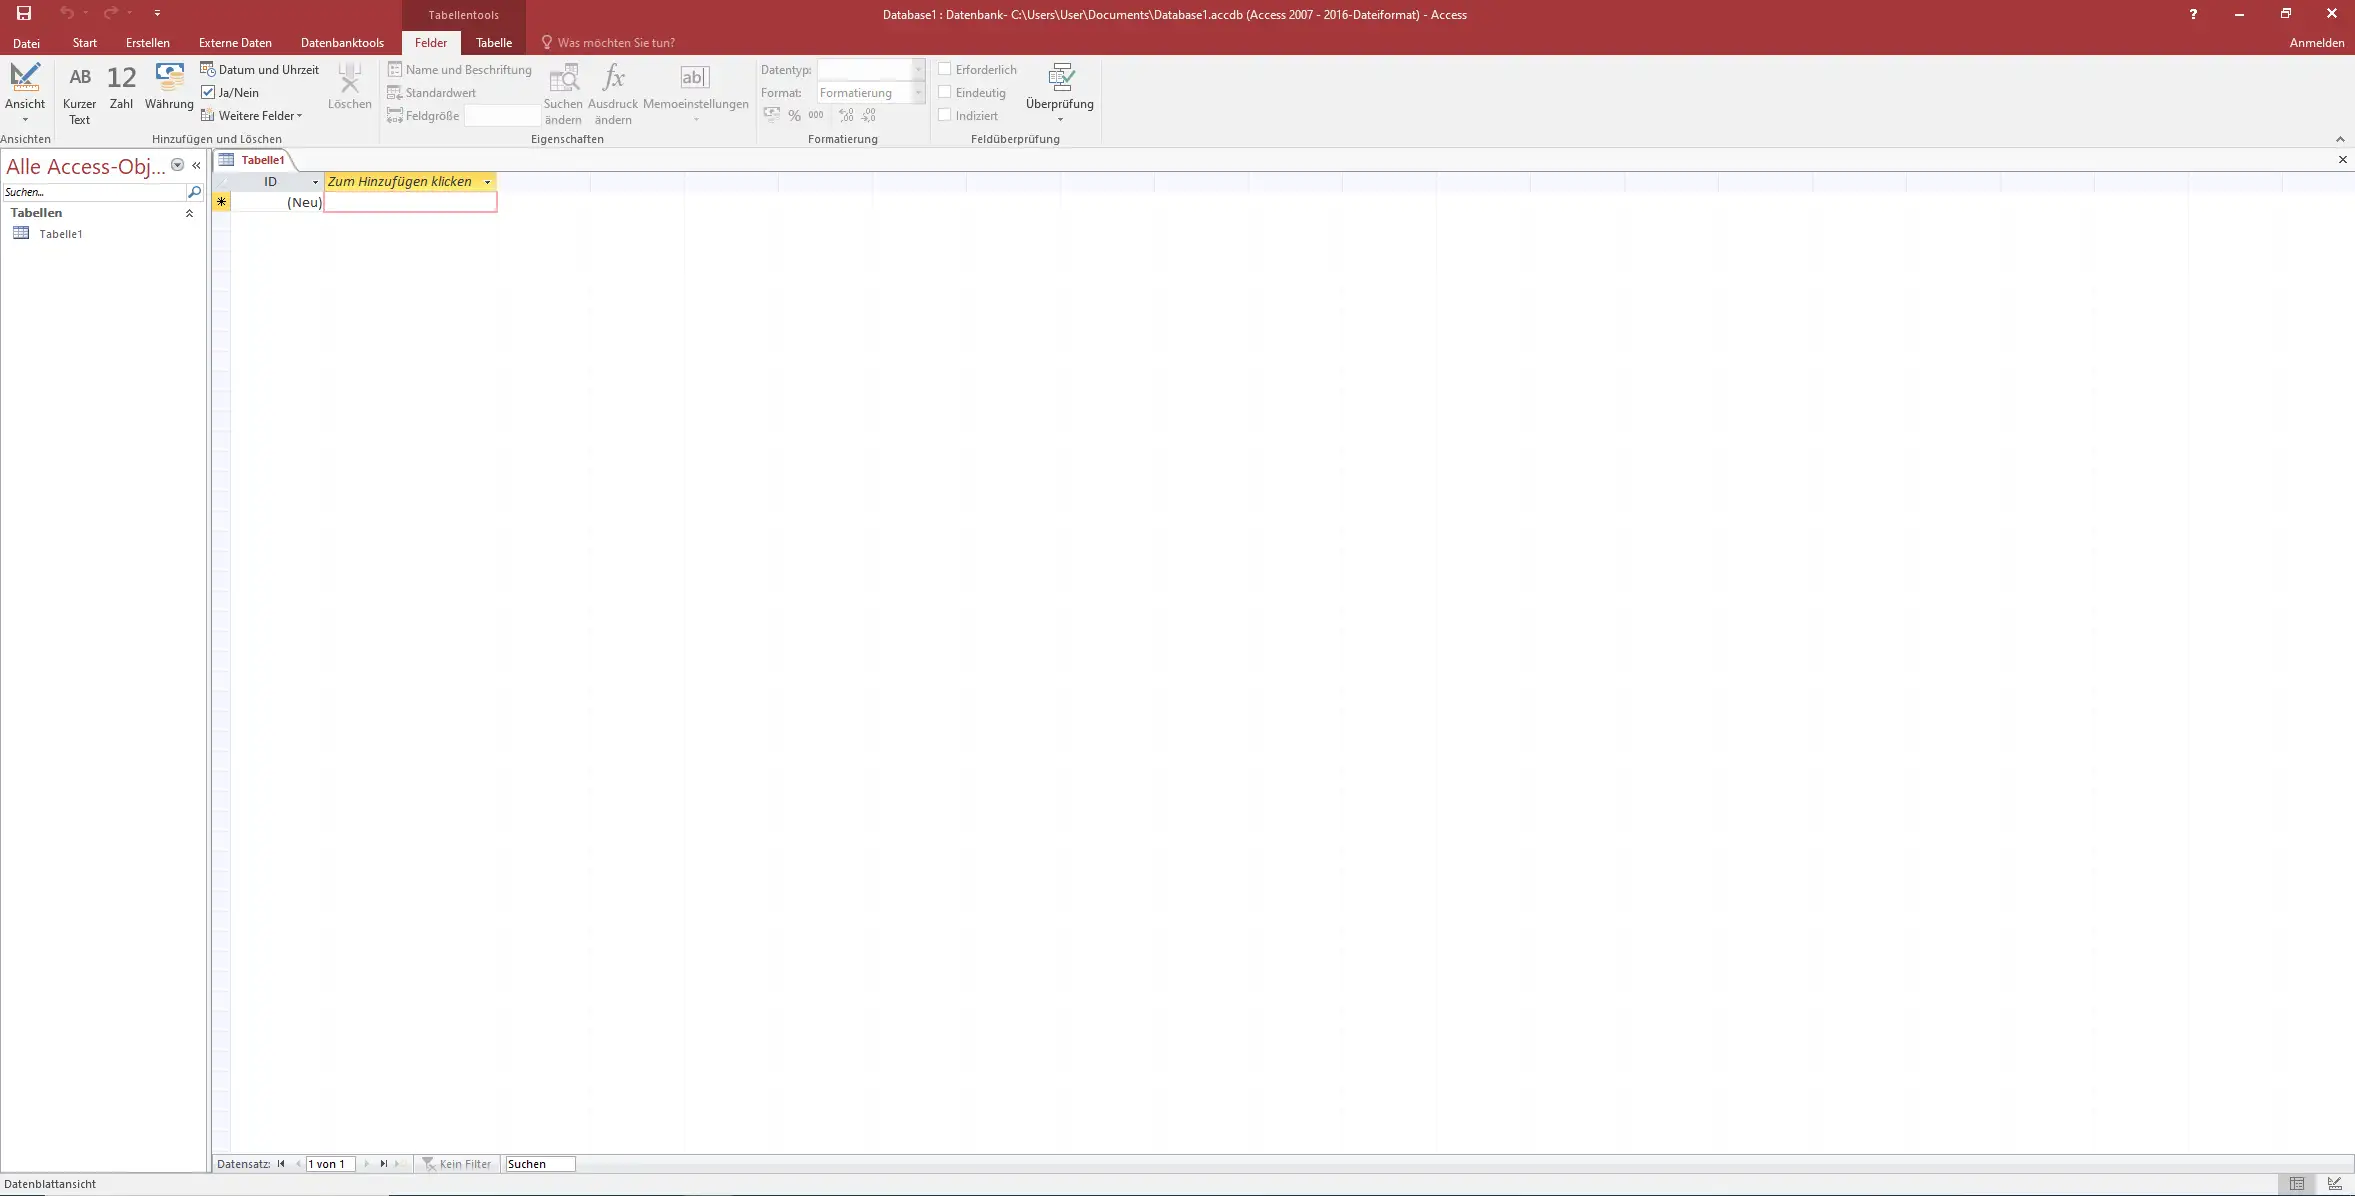The width and height of the screenshot is (2355, 1196).
Task: Switch to design view via the status bar icon
Action: pos(2334,1184)
